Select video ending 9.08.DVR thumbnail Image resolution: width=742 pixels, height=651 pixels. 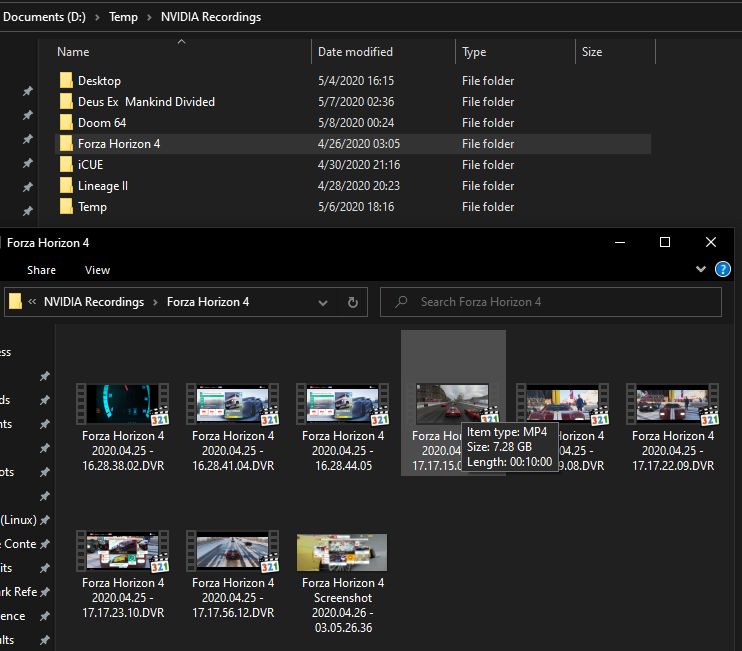click(x=563, y=404)
